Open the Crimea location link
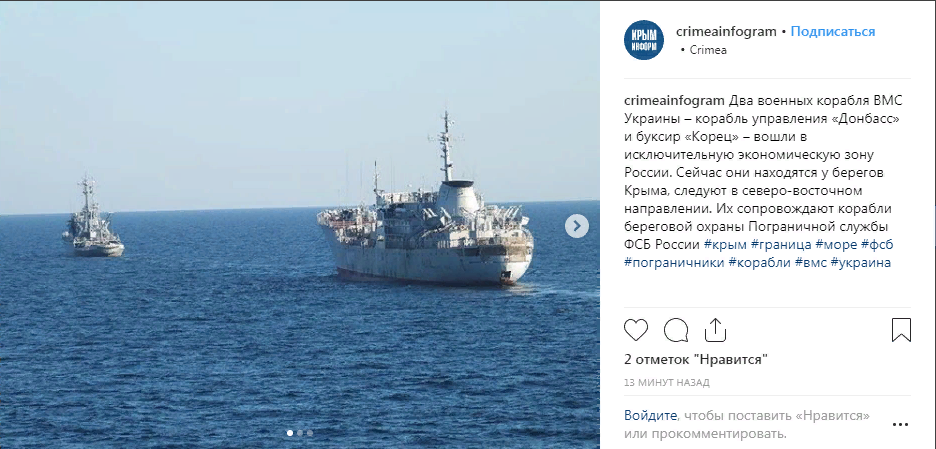Image resolution: width=936 pixels, height=449 pixels. (x=708, y=50)
